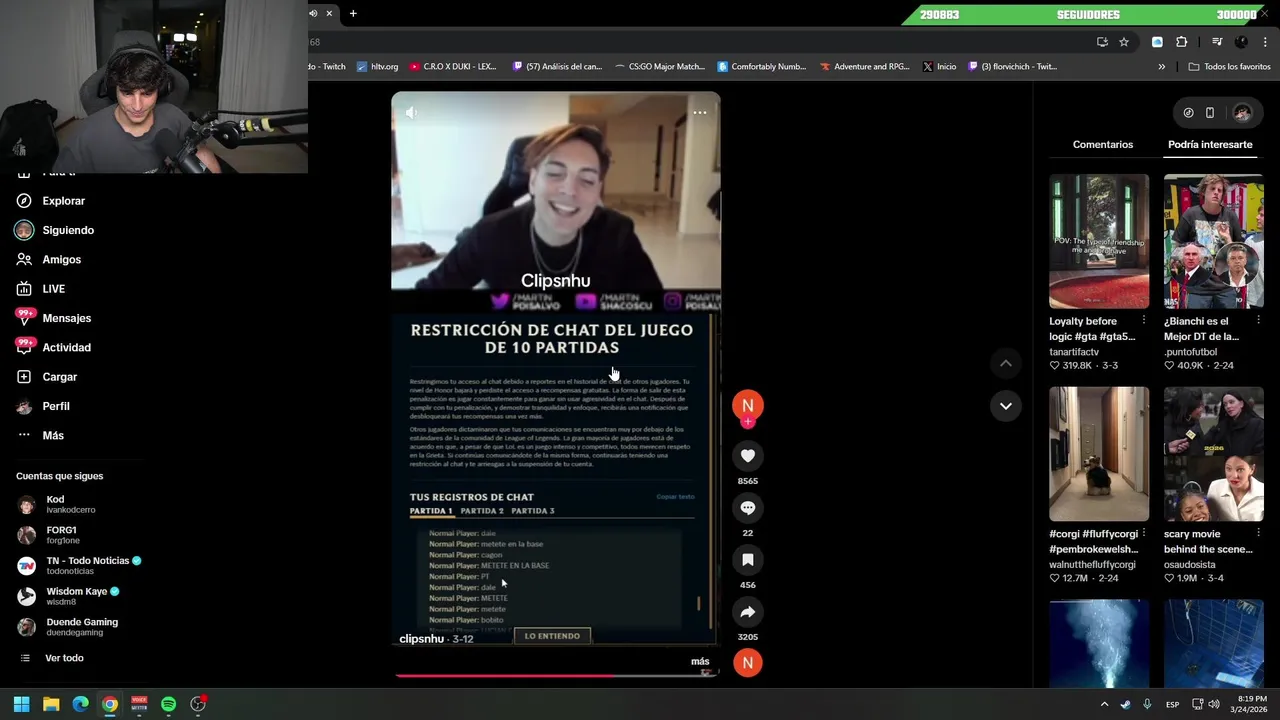
Task: Open the '¿Bianchi es el Mejor DT' thumbnail
Action: tap(1213, 241)
